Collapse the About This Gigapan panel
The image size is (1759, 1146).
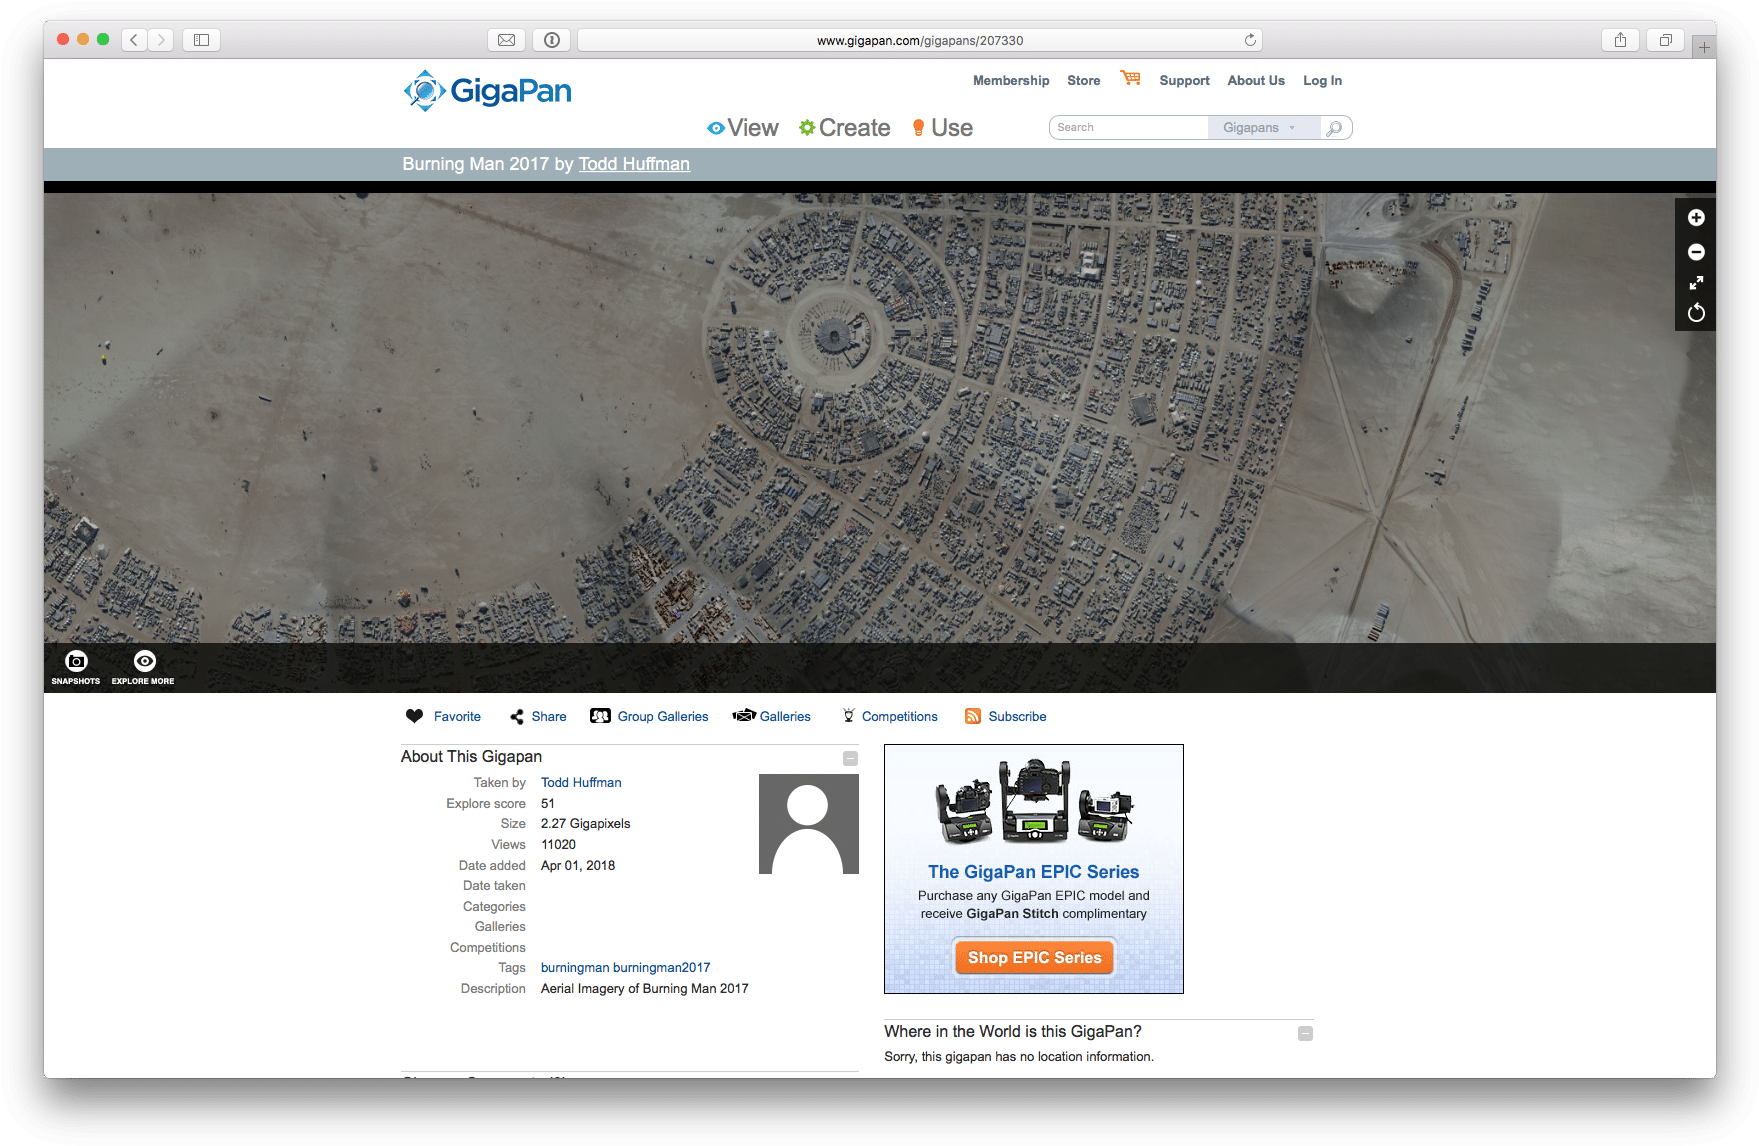[x=848, y=758]
